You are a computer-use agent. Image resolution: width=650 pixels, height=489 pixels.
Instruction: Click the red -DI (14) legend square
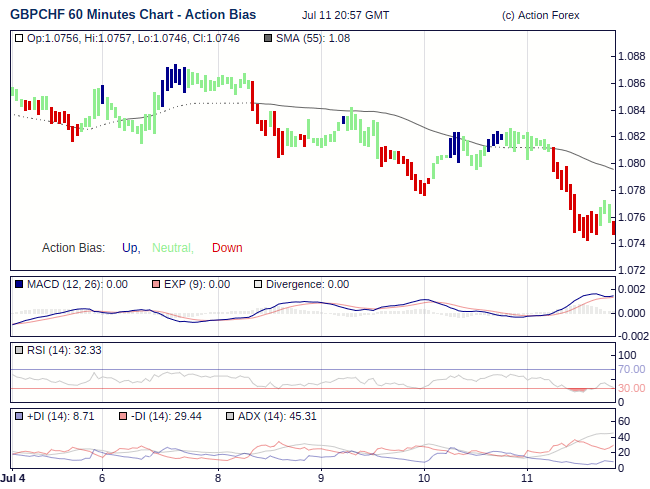[x=122, y=416]
